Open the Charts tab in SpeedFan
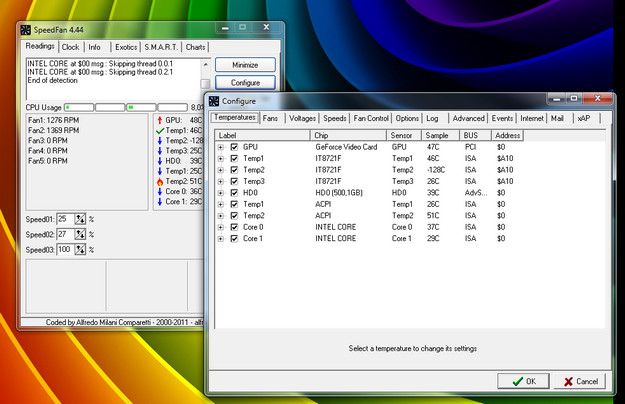Screen dimensions: 625x404 (x=195, y=47)
